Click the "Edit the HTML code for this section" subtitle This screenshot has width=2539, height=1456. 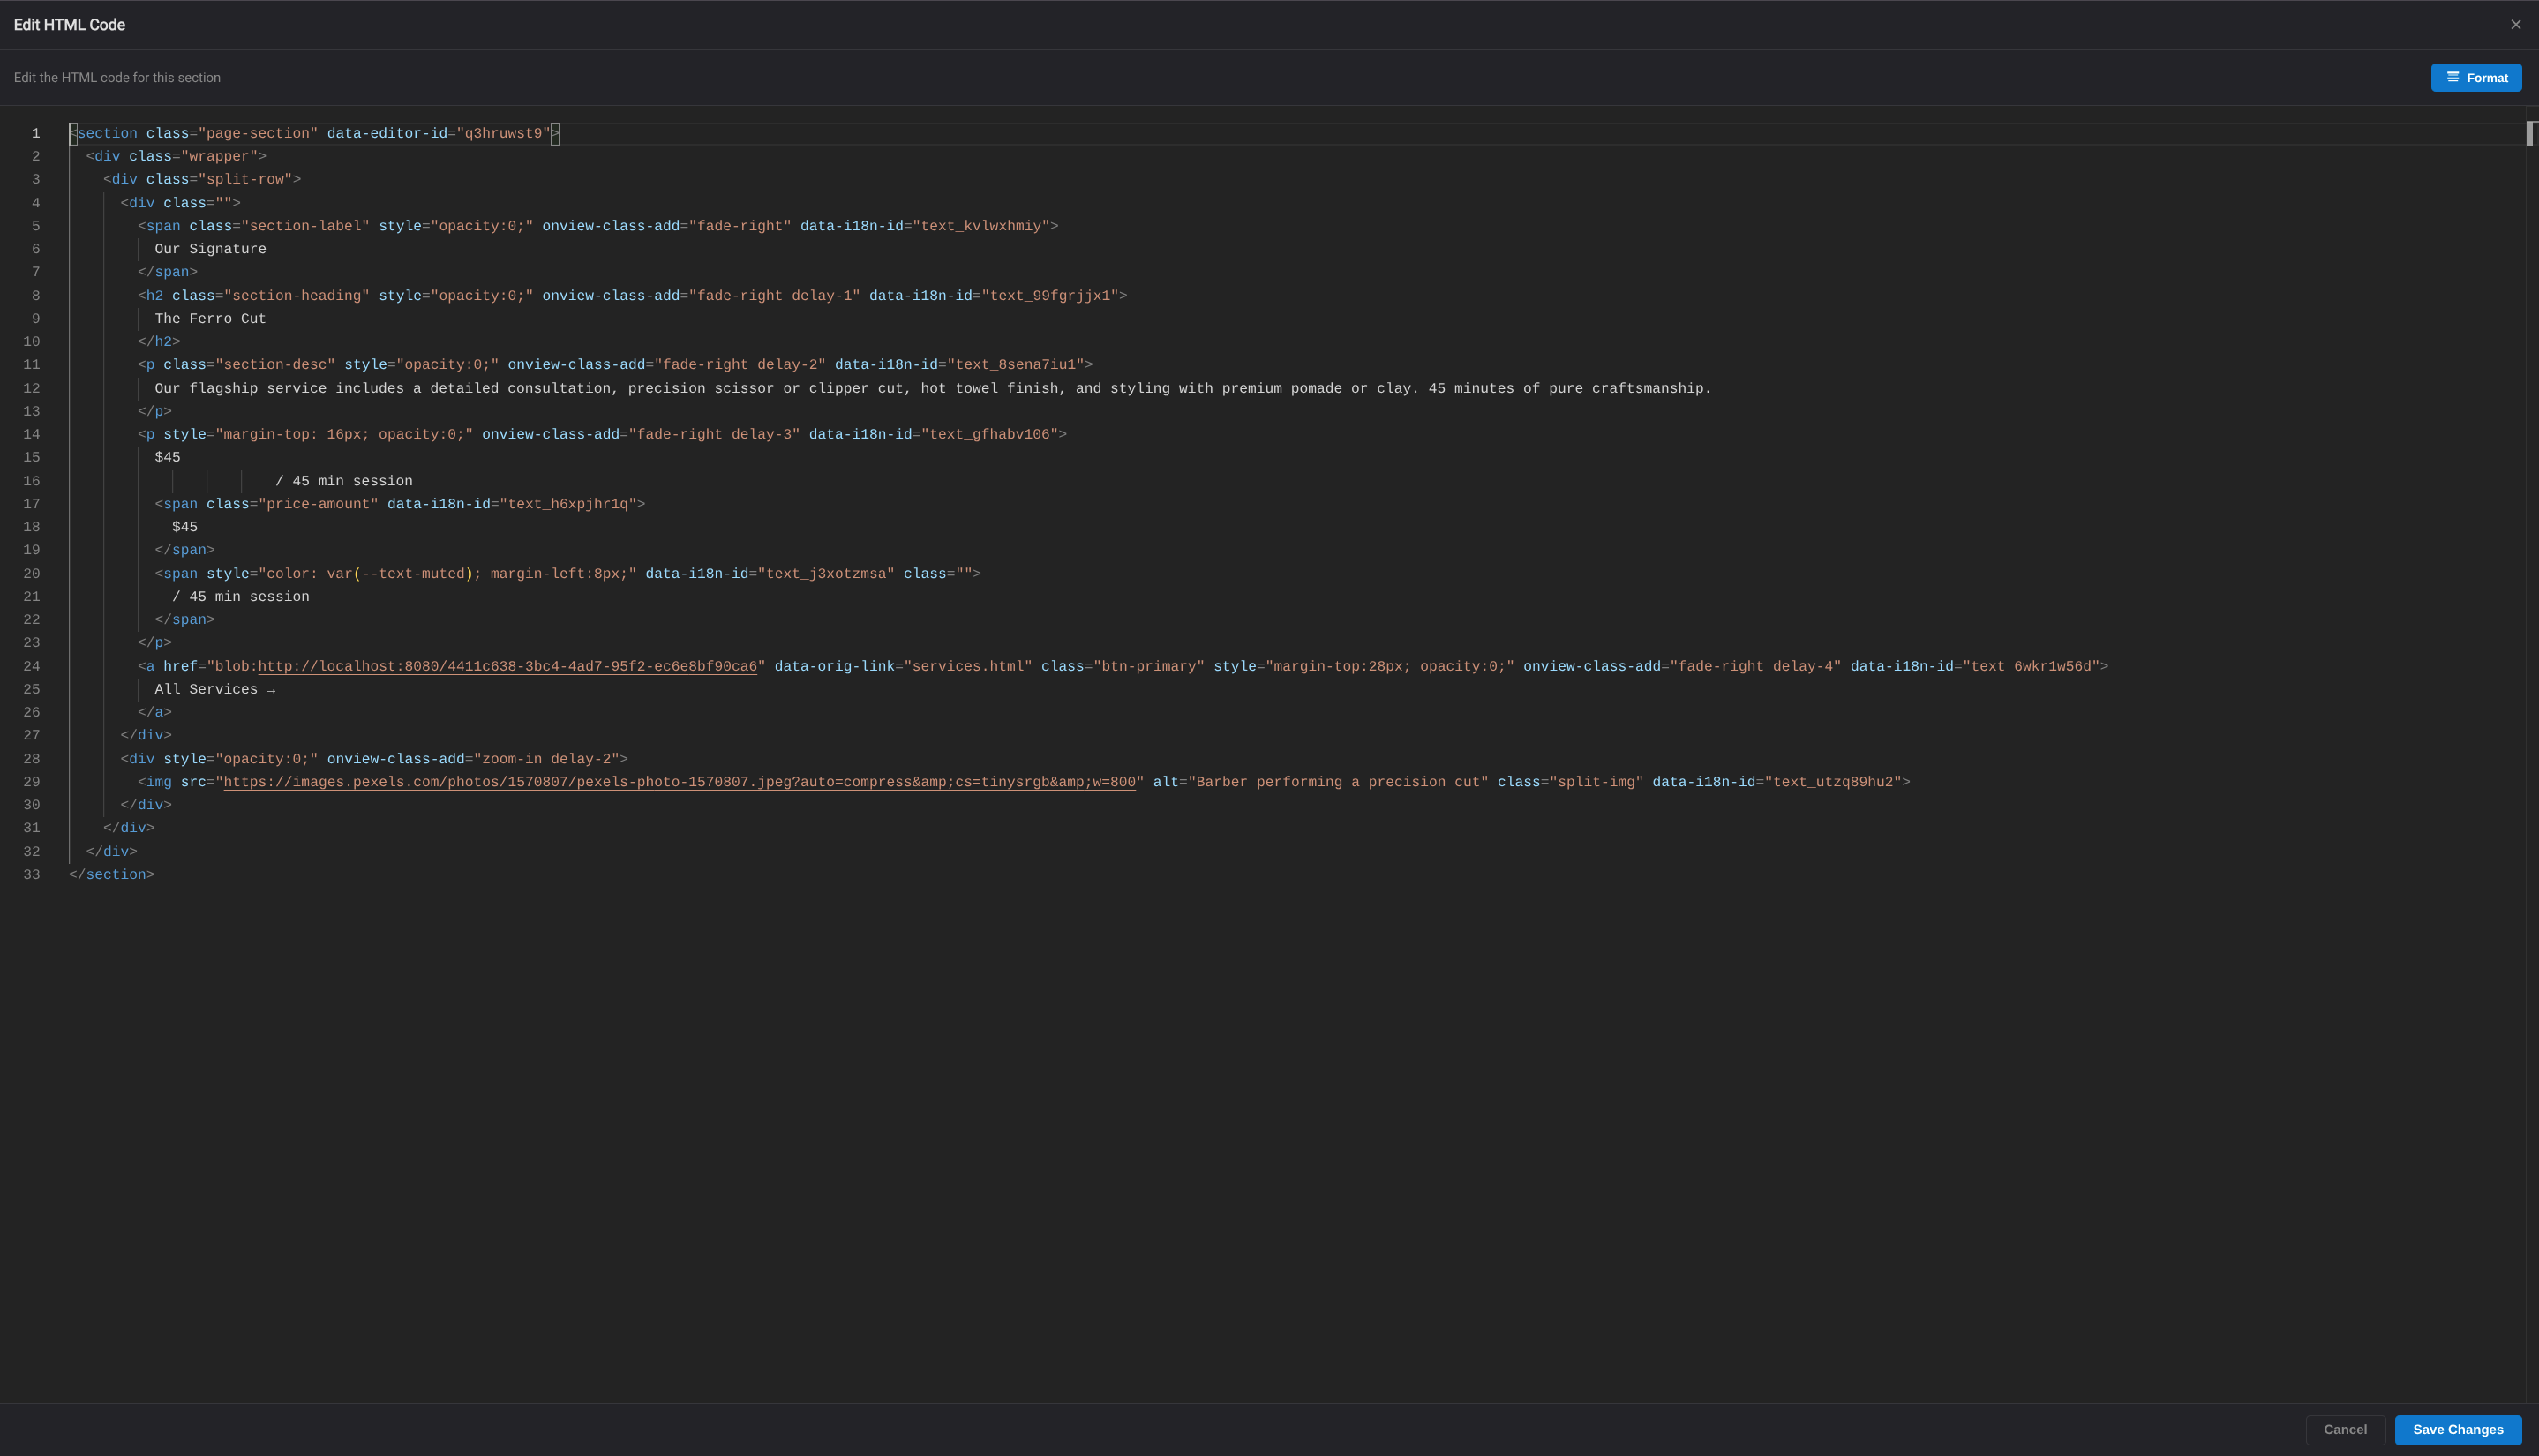[117, 78]
